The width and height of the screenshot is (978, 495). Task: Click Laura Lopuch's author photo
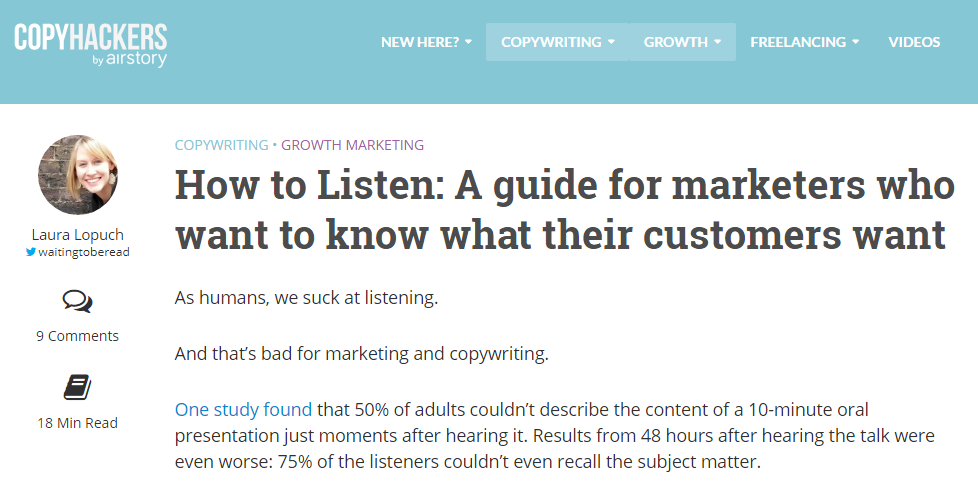[x=77, y=174]
